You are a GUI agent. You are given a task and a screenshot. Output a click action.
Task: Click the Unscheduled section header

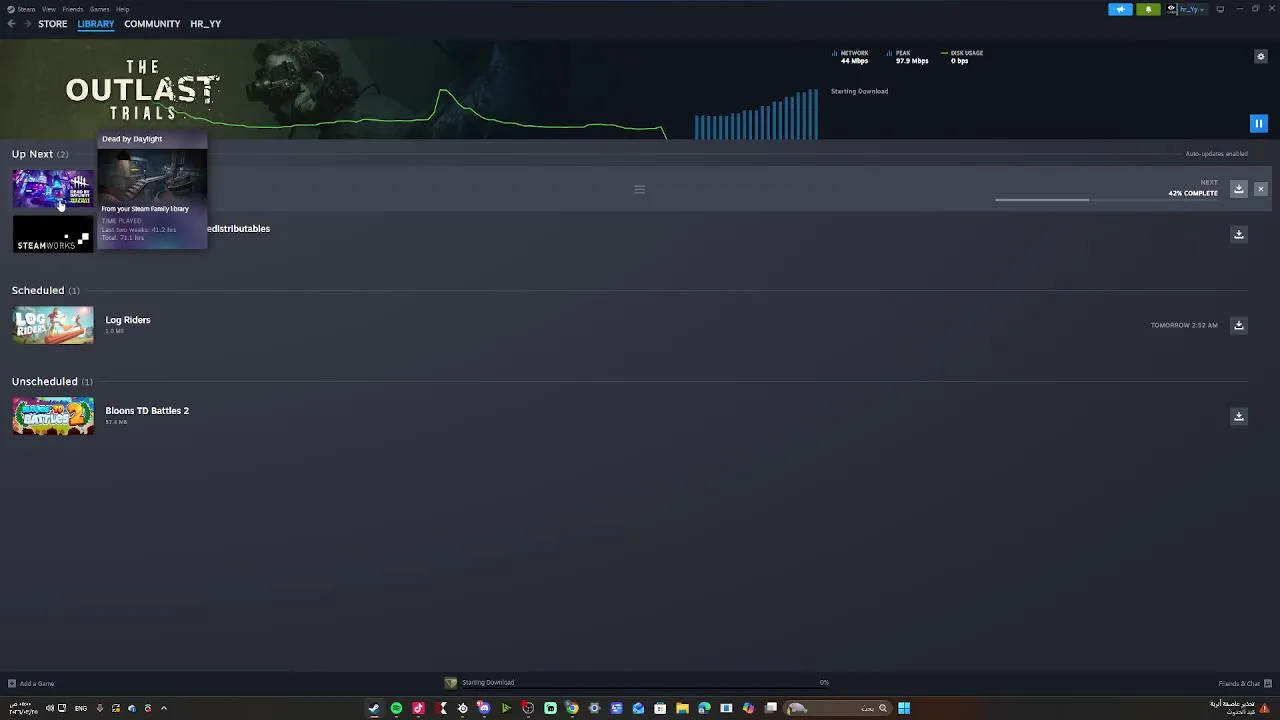[52, 381]
